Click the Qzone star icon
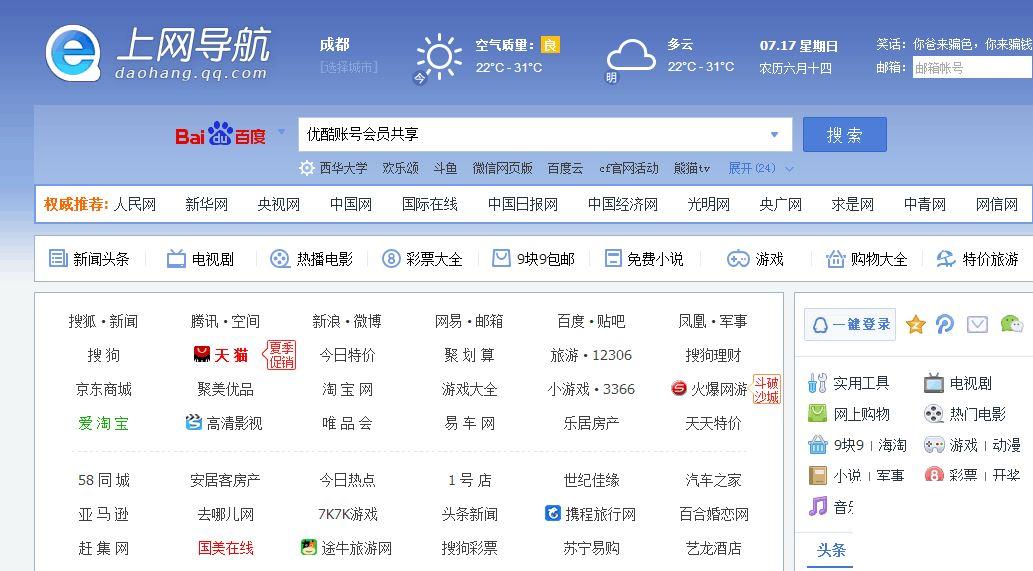The height and width of the screenshot is (571, 1033). pos(915,324)
